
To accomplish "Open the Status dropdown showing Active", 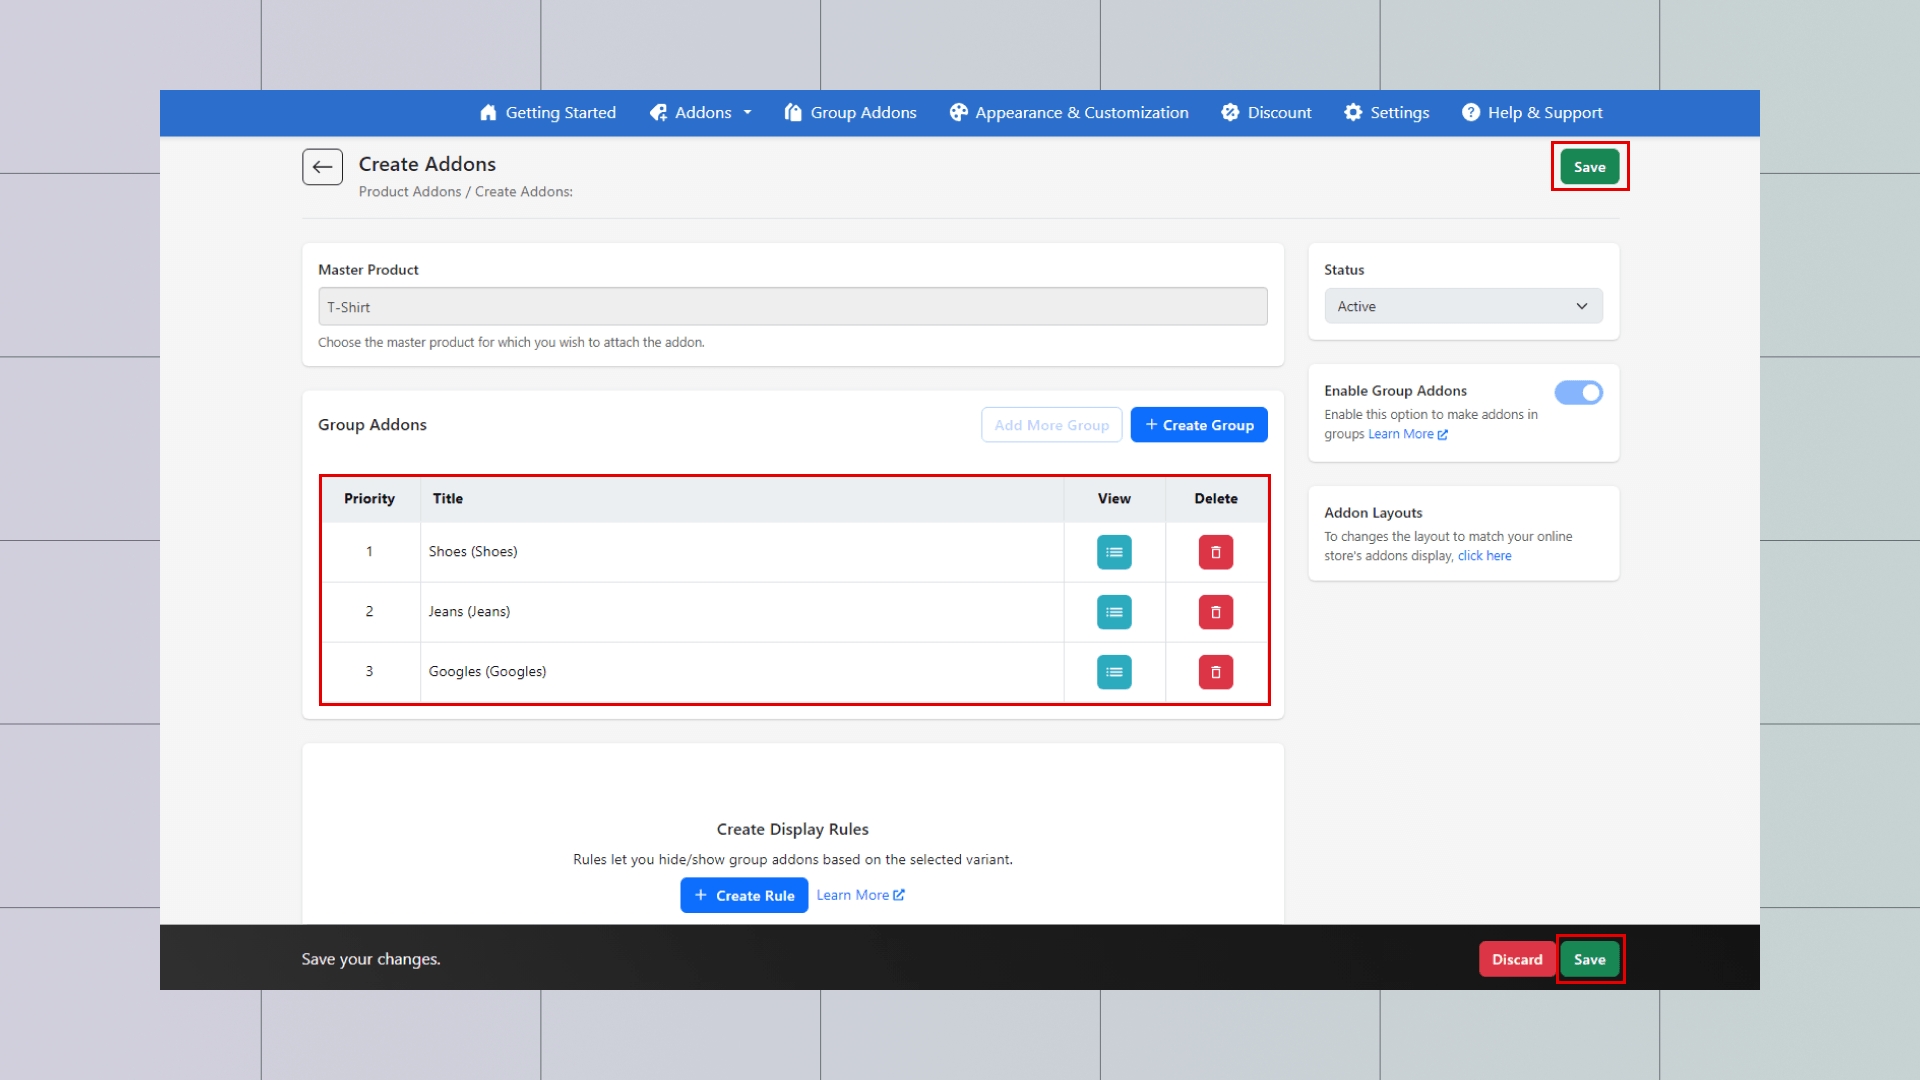I will [1462, 306].
